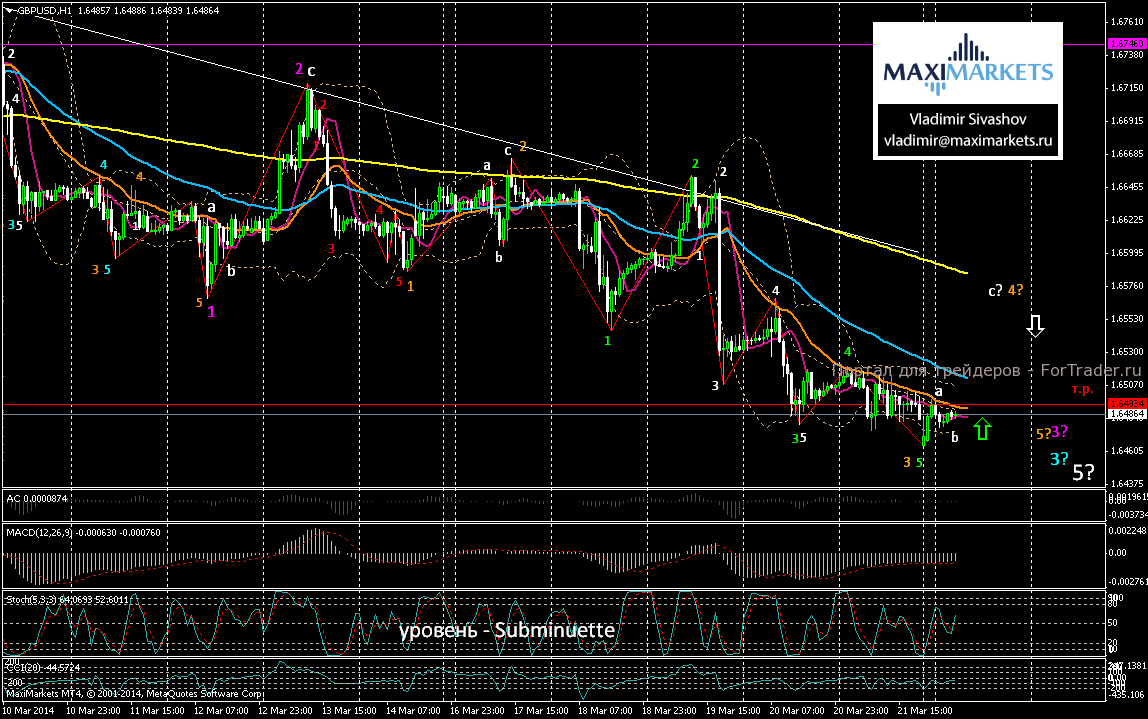
Task: Open the GBPUSD,H1 chart title triangle
Action: pos(8,9)
